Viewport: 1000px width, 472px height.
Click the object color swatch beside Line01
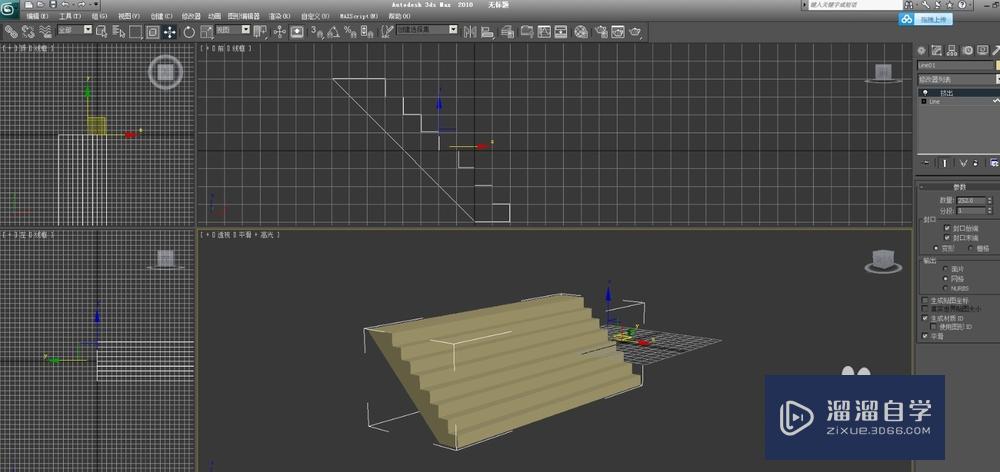[x=997, y=65]
